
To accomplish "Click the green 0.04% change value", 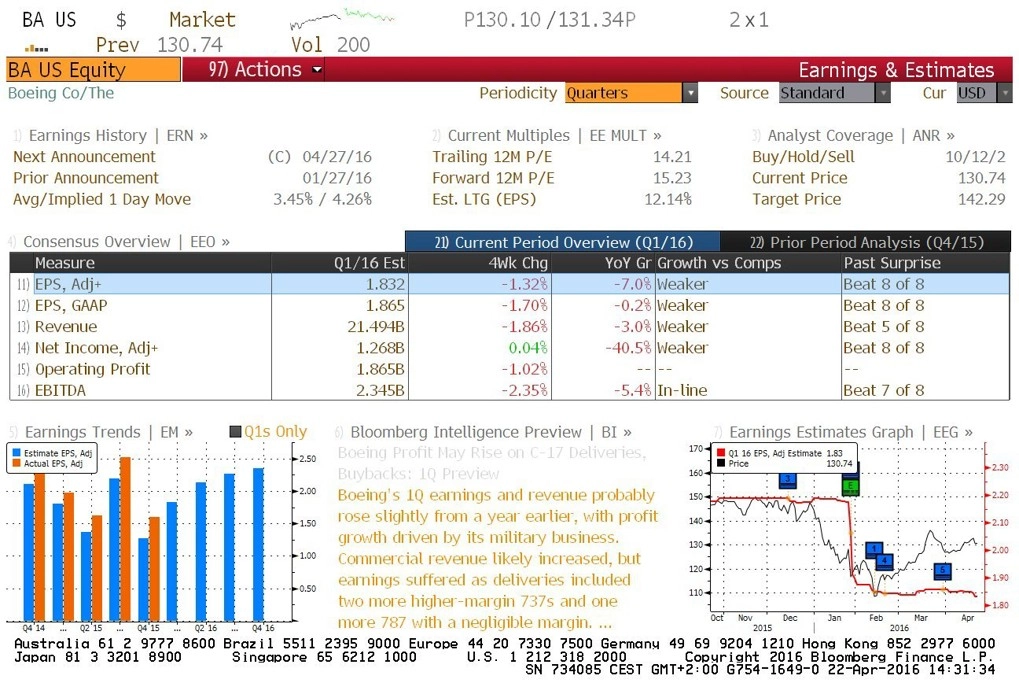I will click(x=528, y=348).
